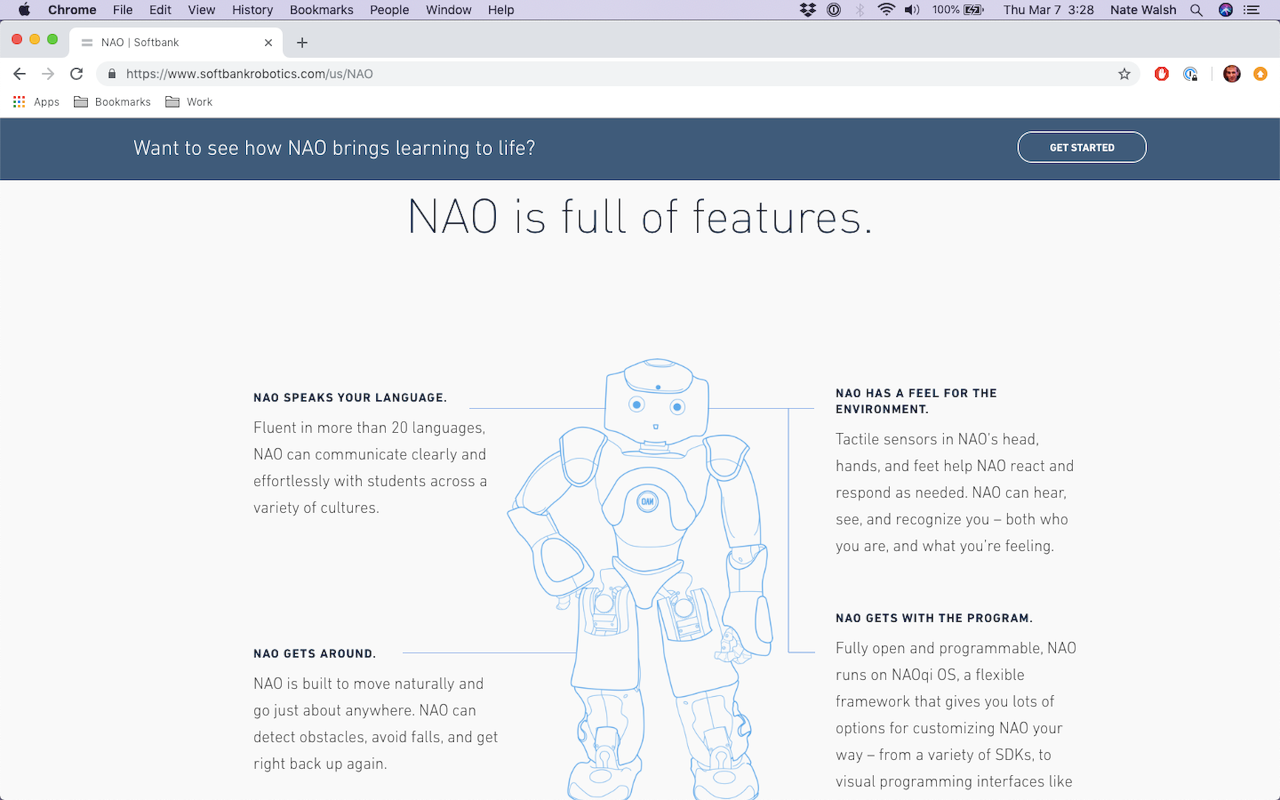This screenshot has width=1280, height=800.
Task: Click the NAO robot line illustration
Action: [x=640, y=578]
